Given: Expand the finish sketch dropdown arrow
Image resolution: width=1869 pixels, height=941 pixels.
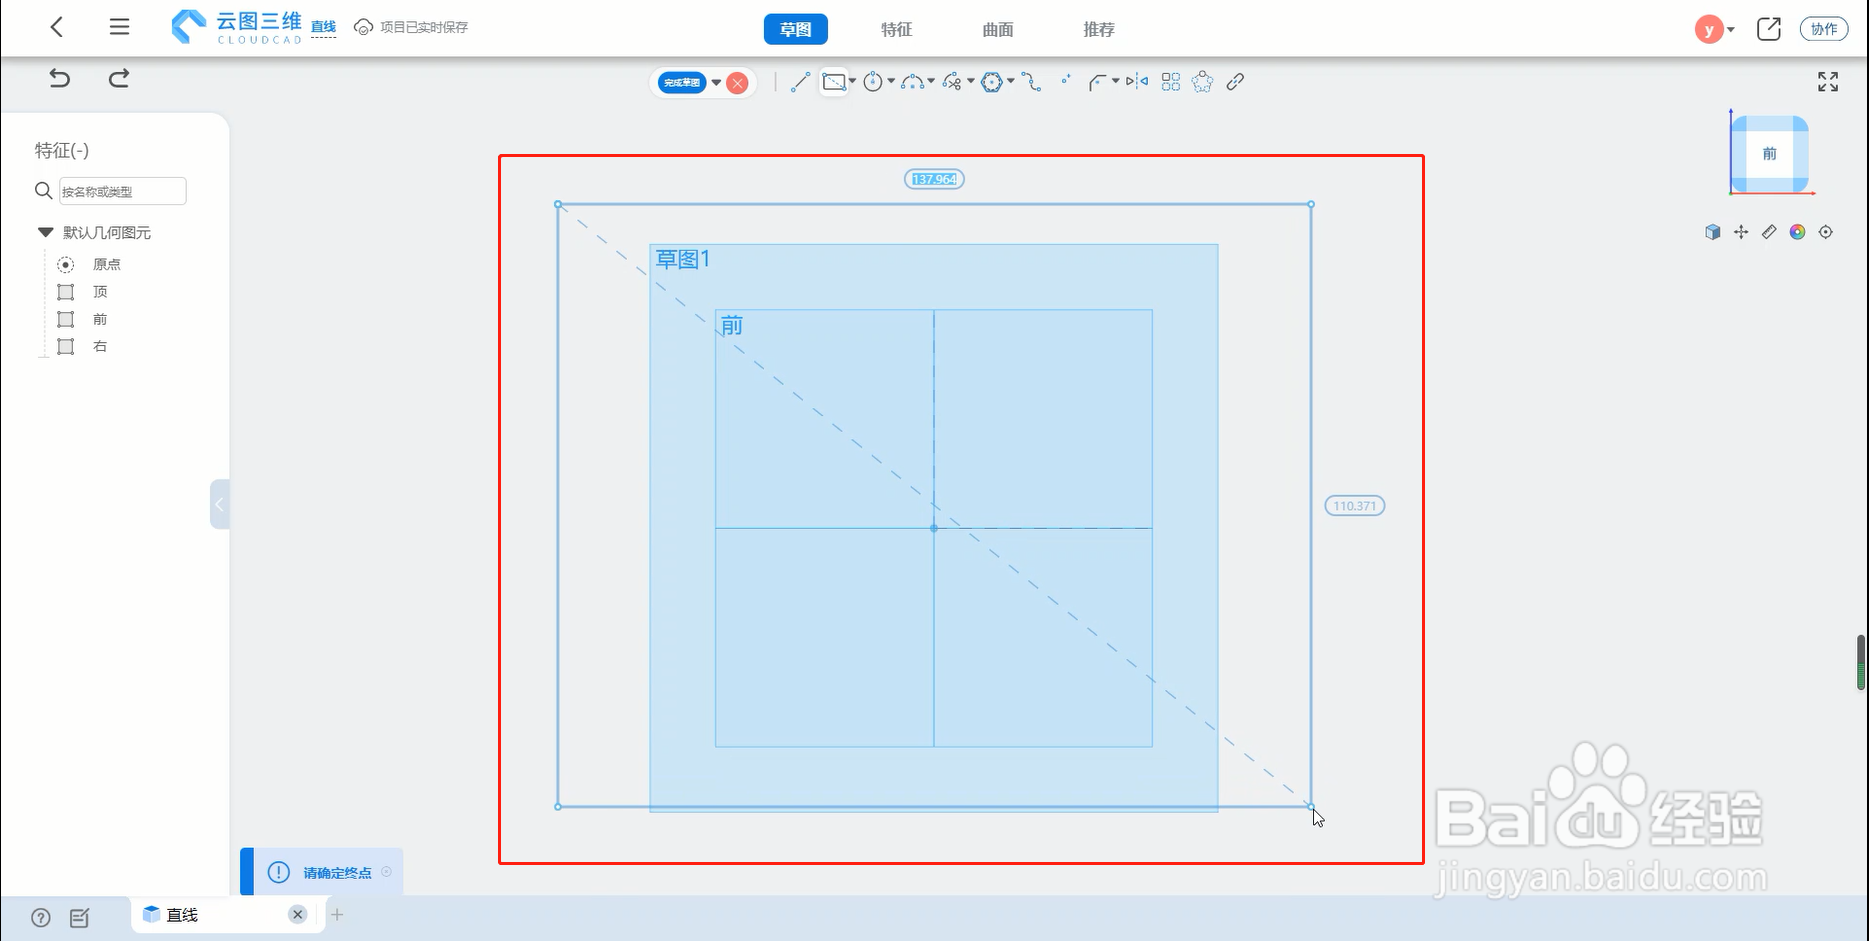Looking at the screenshot, I should point(716,83).
